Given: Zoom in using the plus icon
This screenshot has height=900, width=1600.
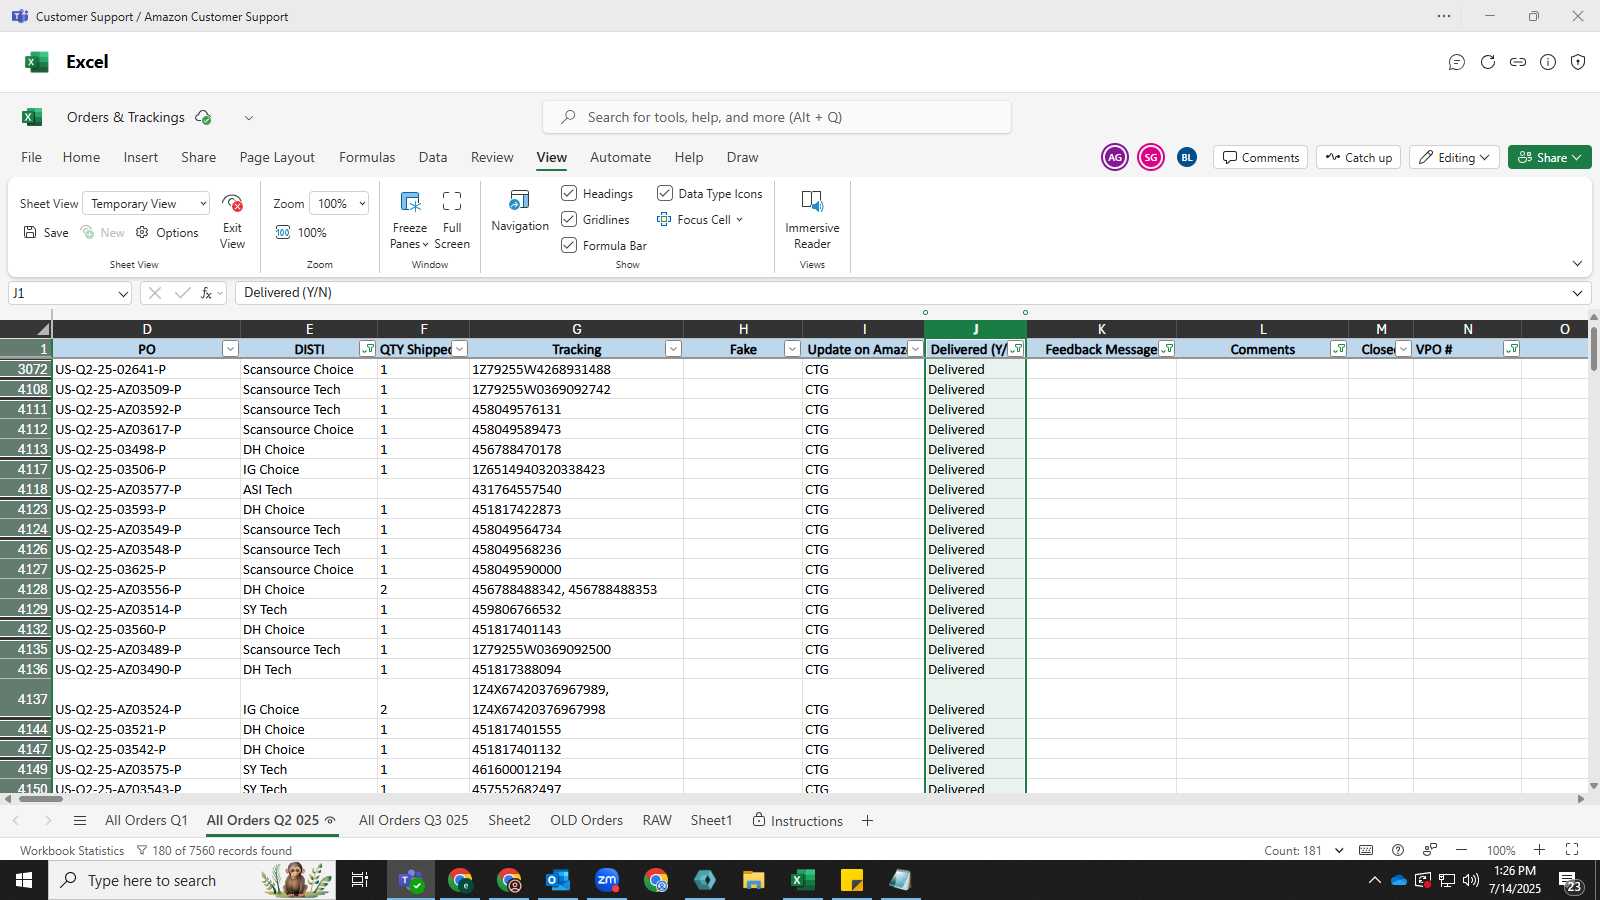Looking at the screenshot, I should [1540, 850].
